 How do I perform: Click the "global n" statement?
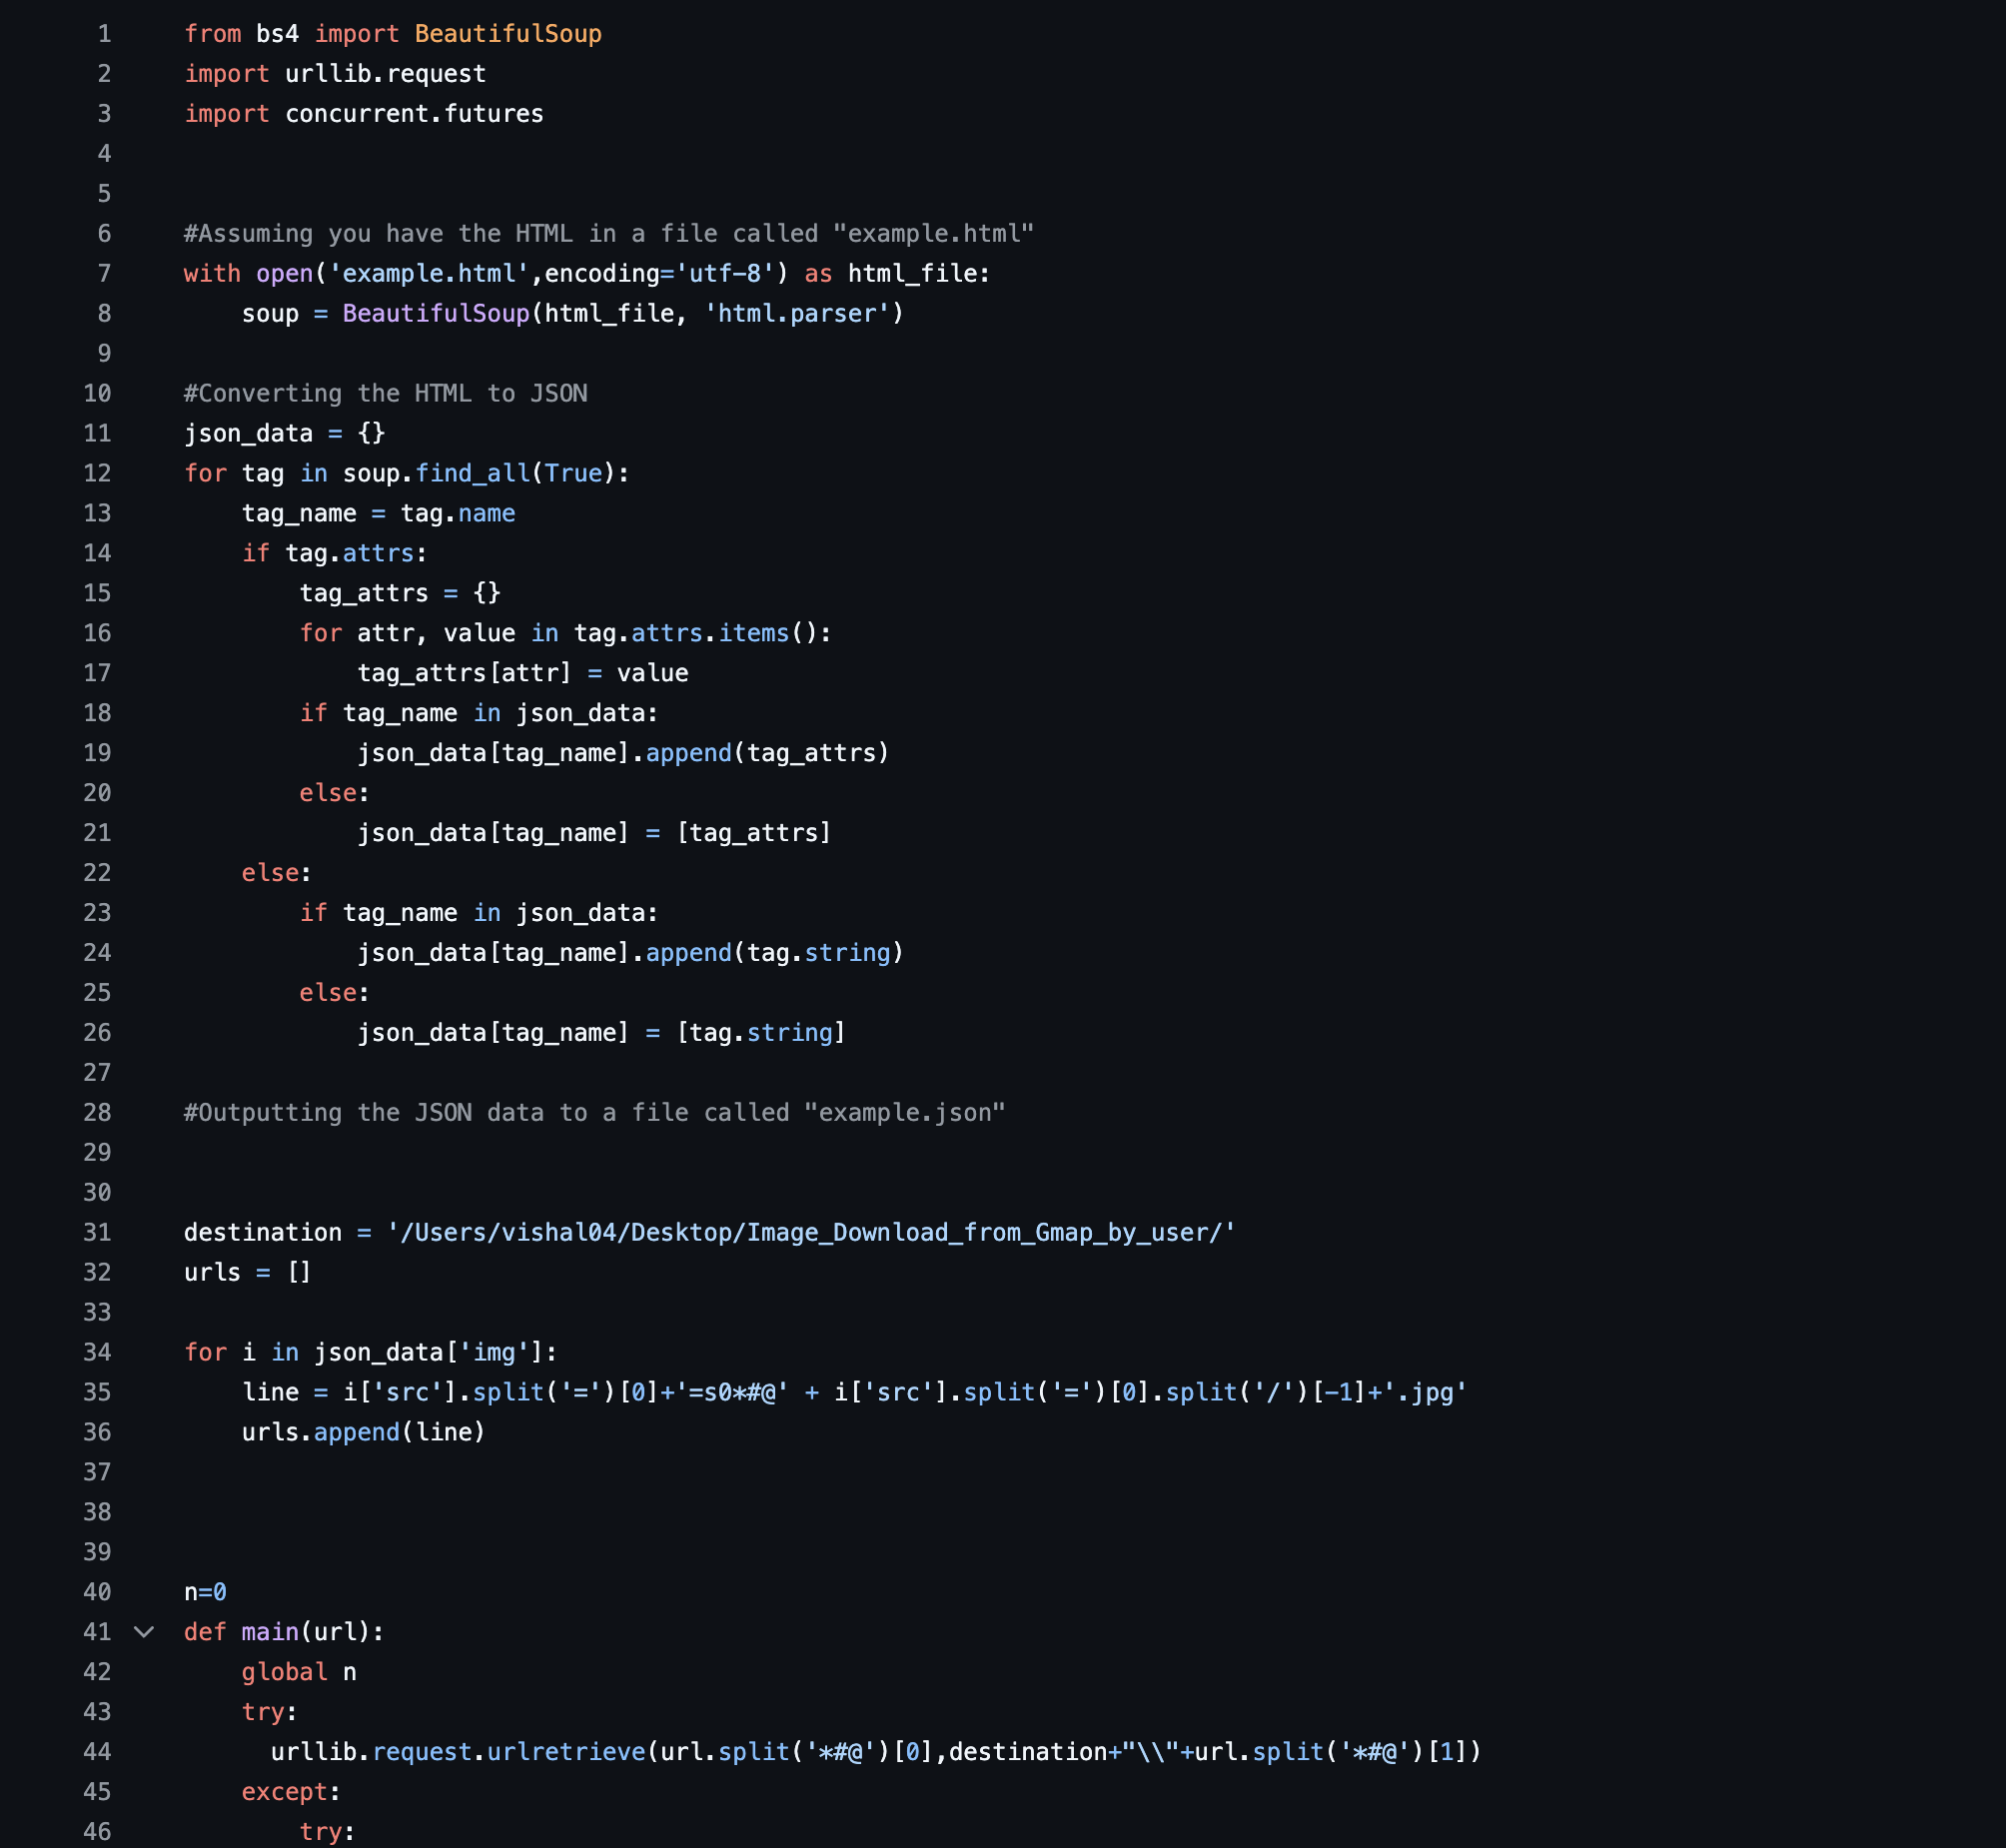pos(299,1672)
